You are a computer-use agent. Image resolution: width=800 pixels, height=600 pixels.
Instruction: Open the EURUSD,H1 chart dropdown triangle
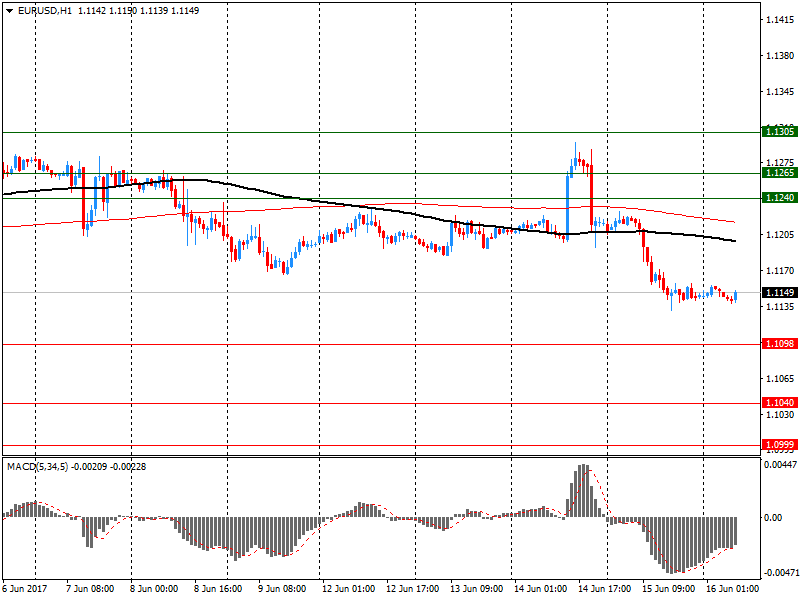click(x=9, y=11)
